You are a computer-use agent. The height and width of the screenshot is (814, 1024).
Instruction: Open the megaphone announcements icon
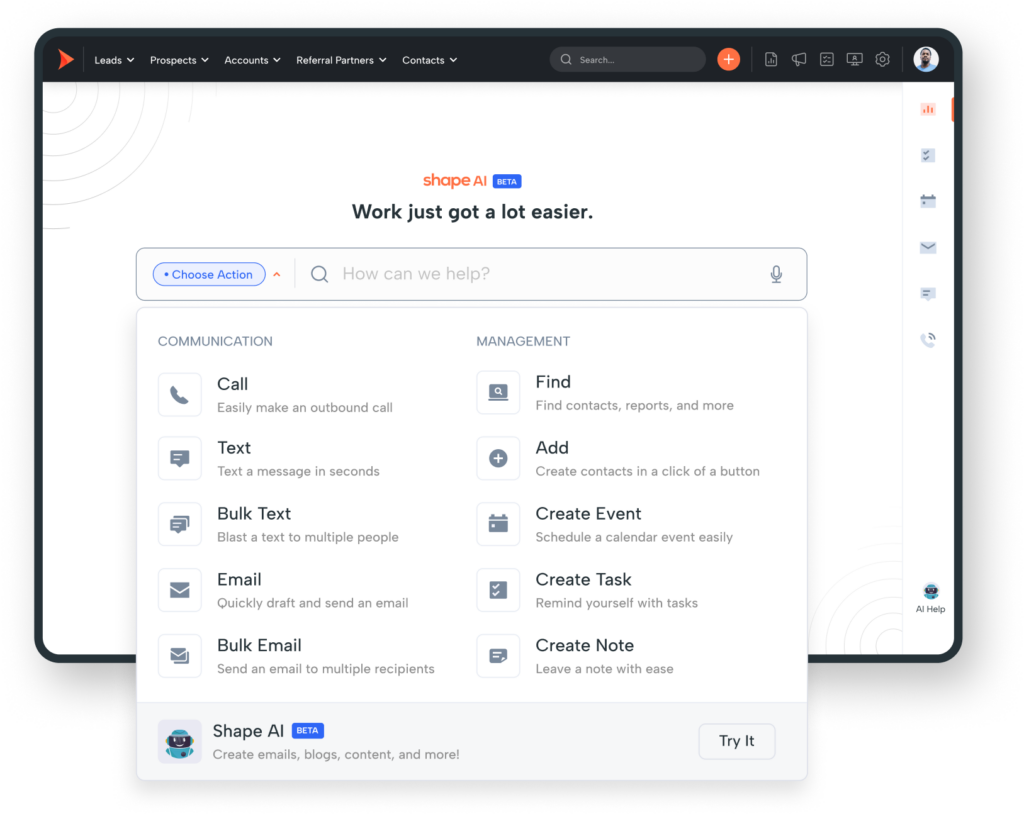(x=799, y=60)
